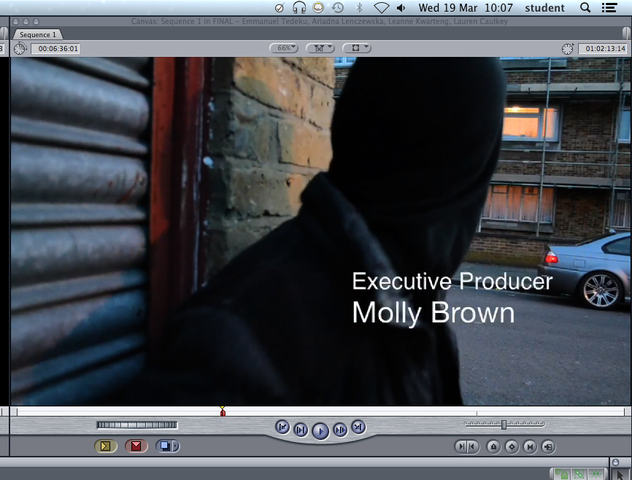Click the Wi-Fi icon in menu bar
This screenshot has width=632, height=480.
pos(381,8)
